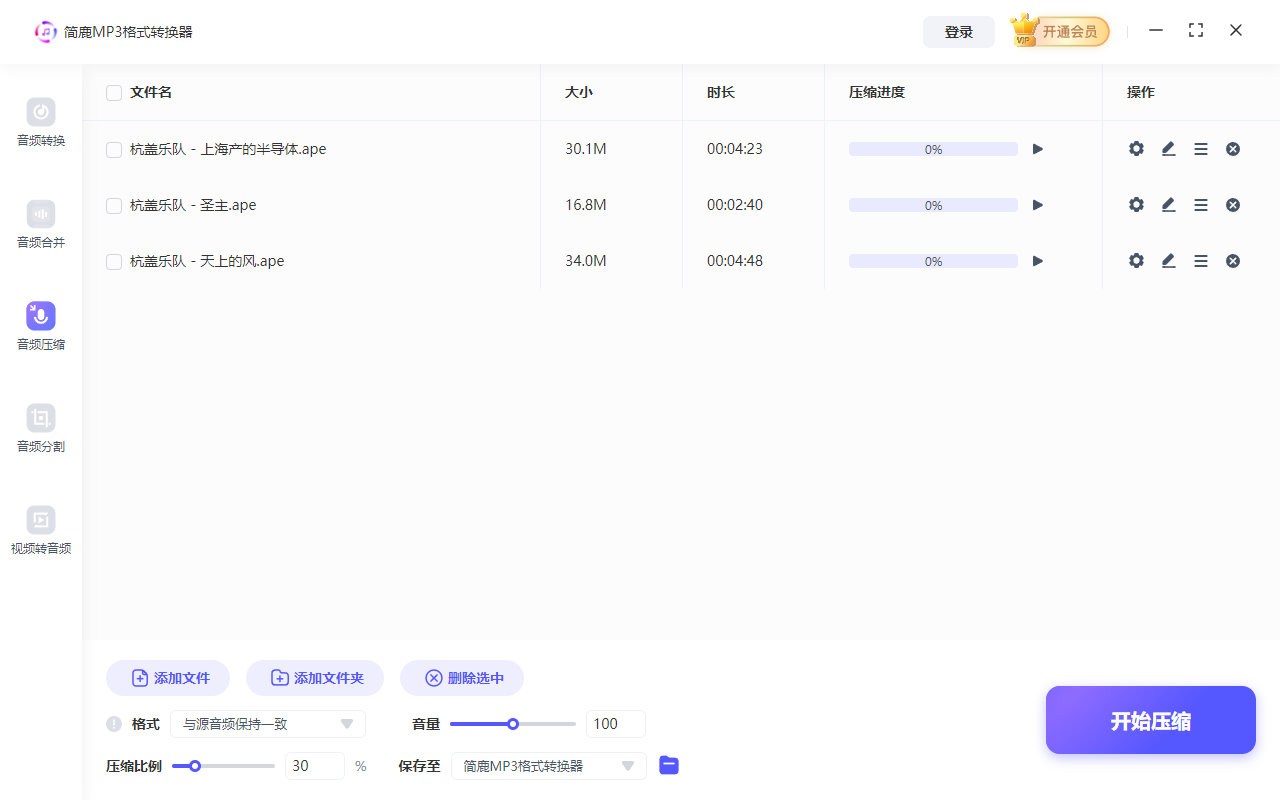The image size is (1280, 800).
Task: Select the checkbox for 上海产的半导体.ape
Action: tap(113, 148)
